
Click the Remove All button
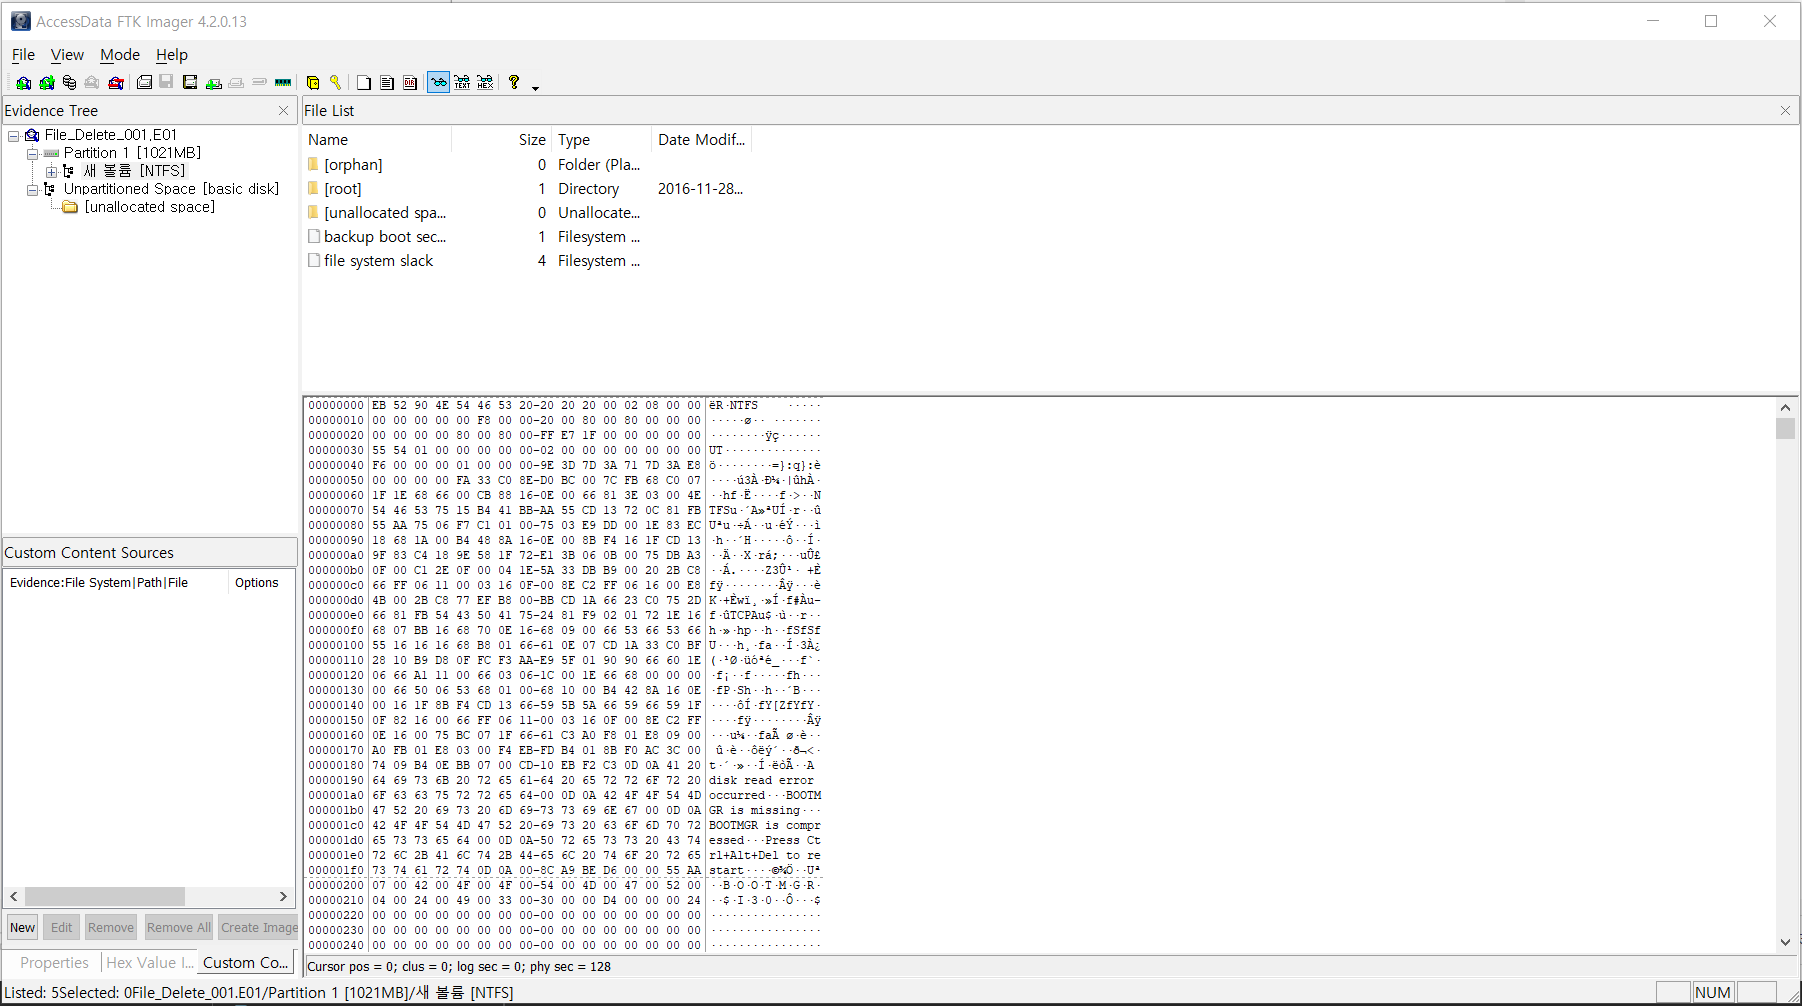(179, 928)
